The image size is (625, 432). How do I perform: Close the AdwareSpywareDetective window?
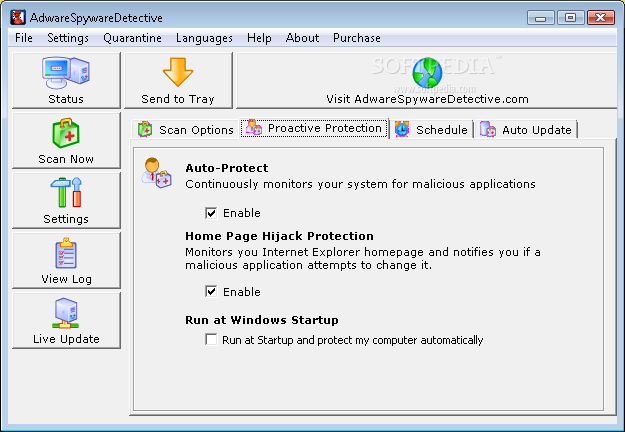[x=601, y=18]
